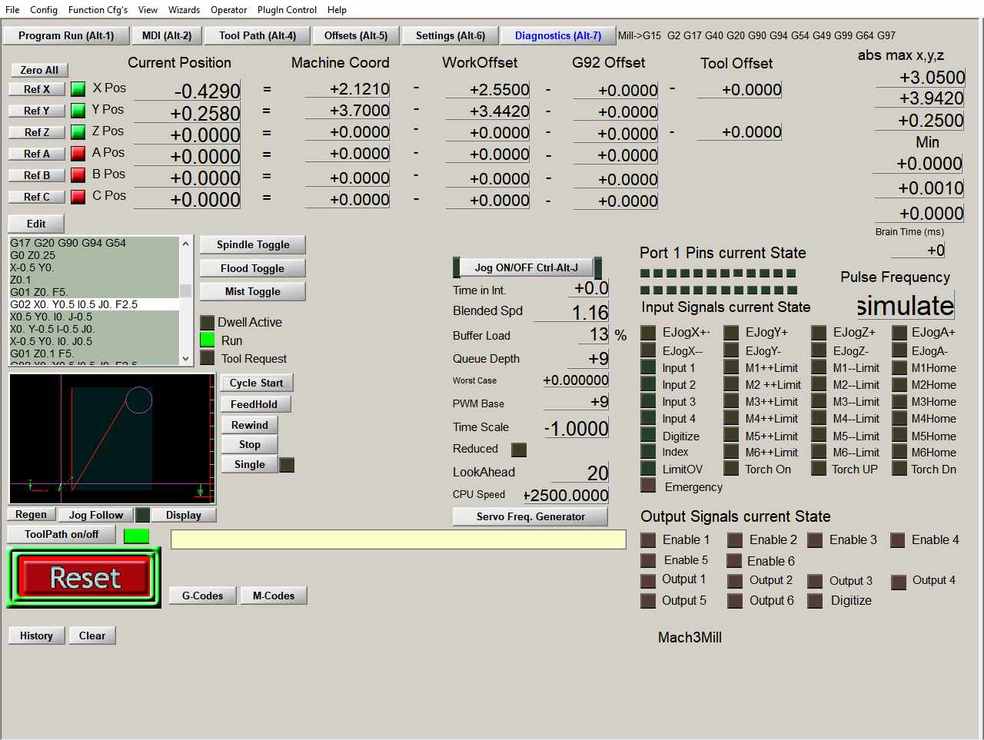Turn ToolPath on/off
The width and height of the screenshot is (984, 740).
coord(62,535)
